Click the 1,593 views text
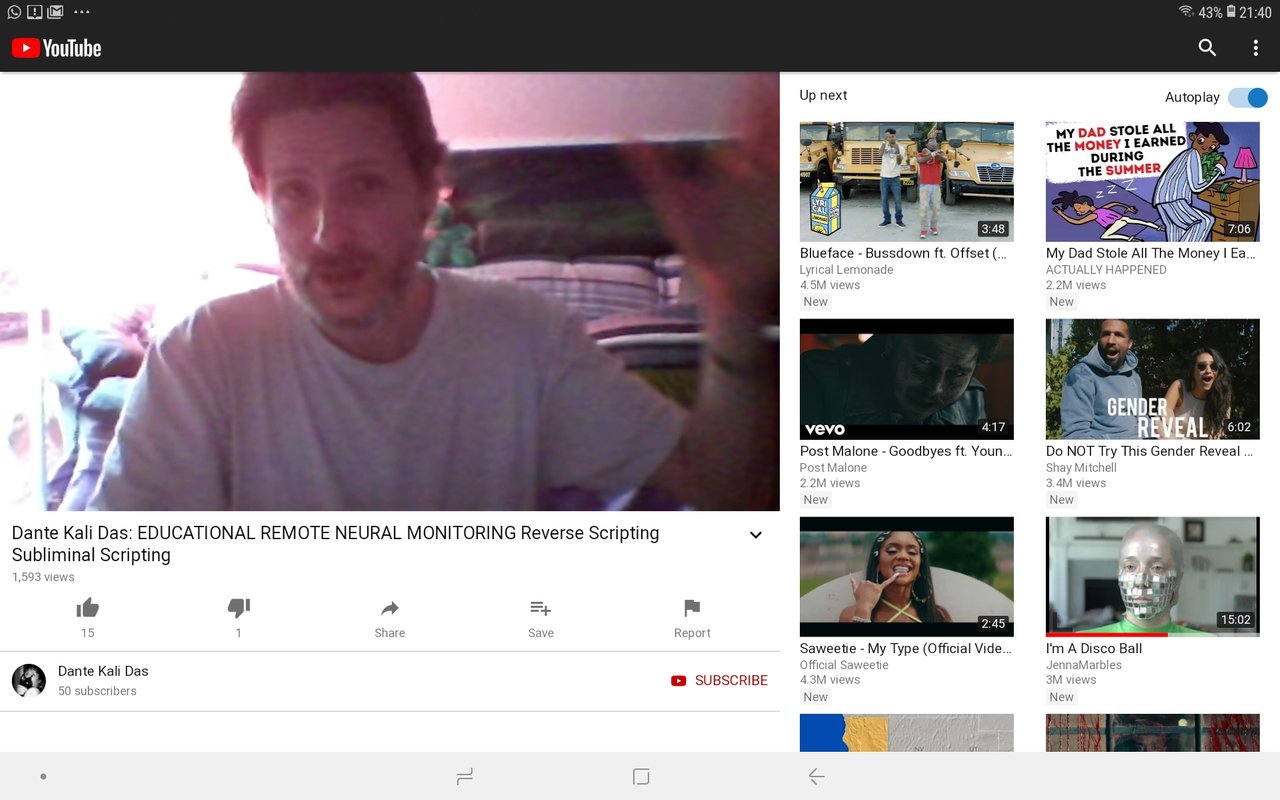 tap(43, 577)
